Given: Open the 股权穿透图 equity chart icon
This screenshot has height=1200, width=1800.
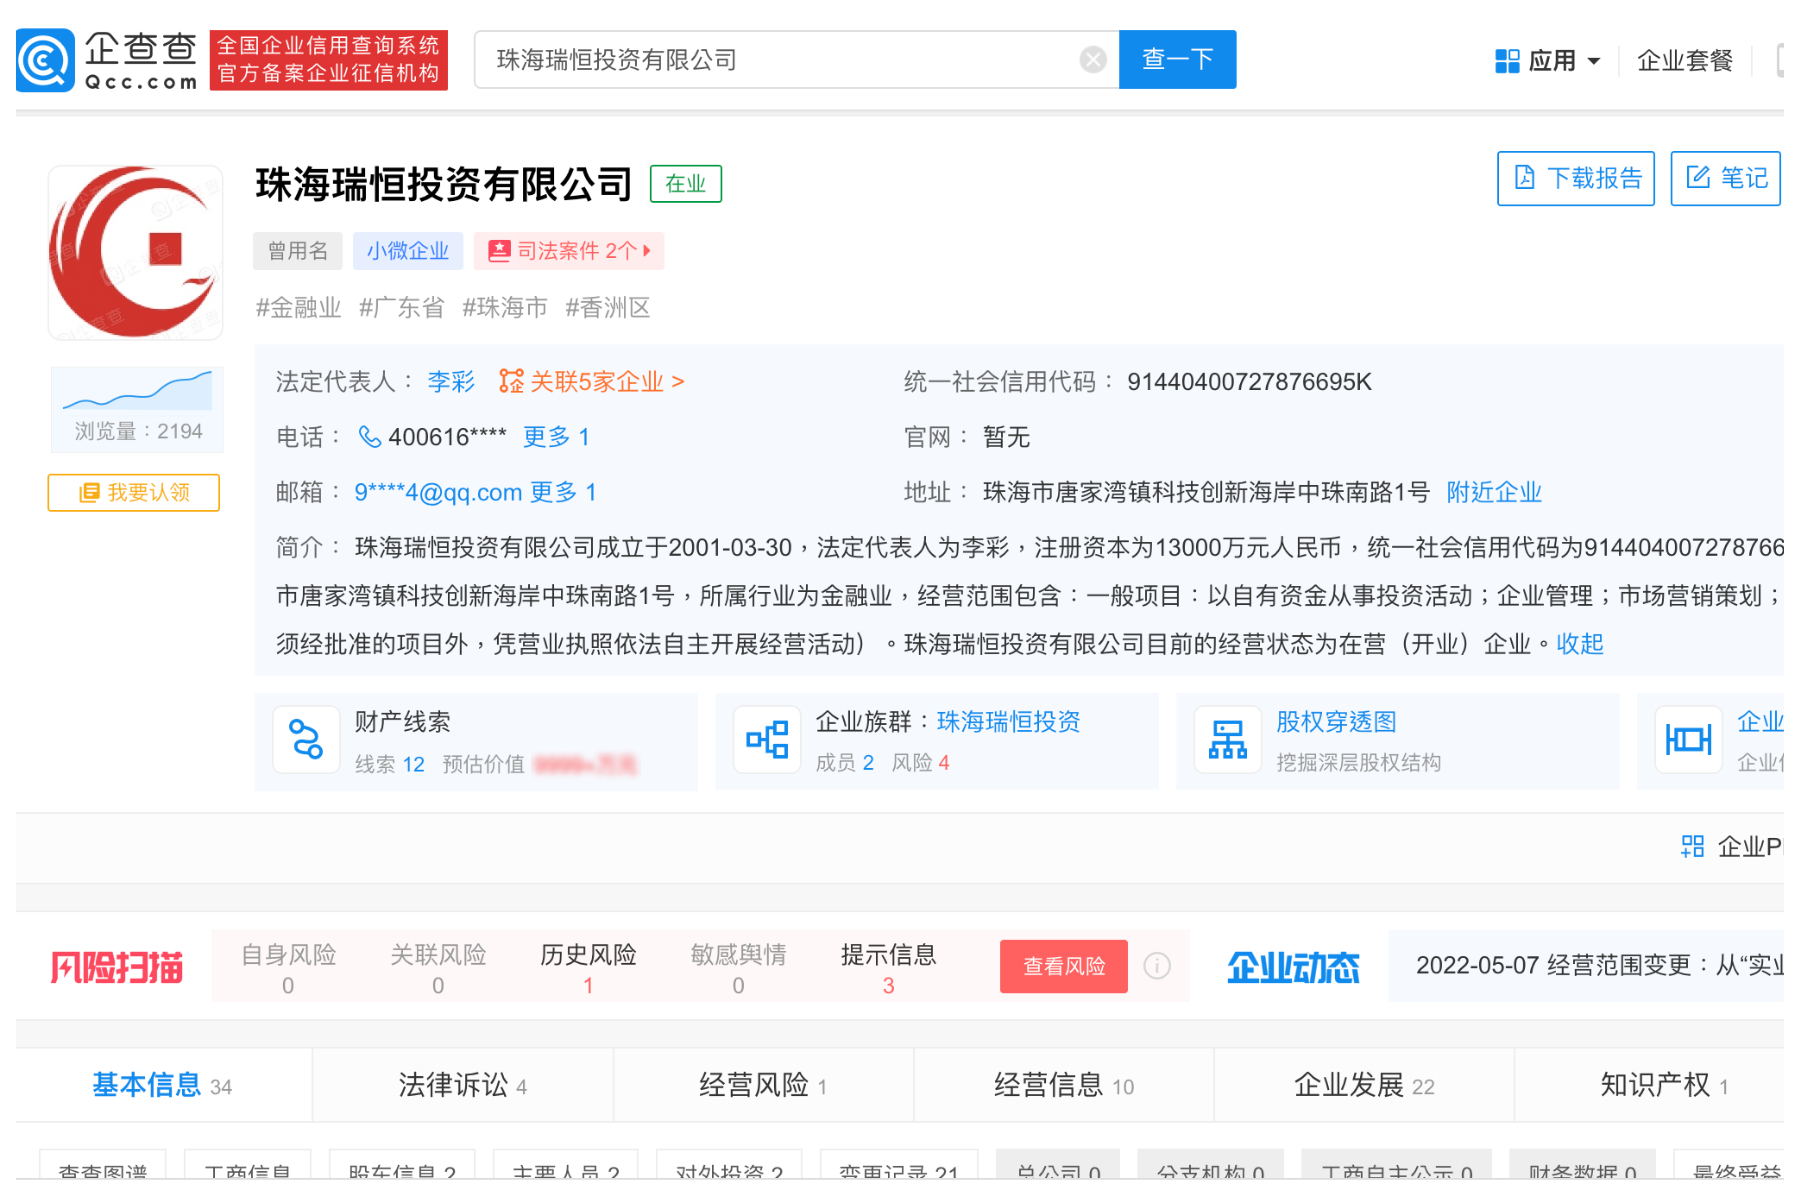Looking at the screenshot, I should [x=1227, y=740].
